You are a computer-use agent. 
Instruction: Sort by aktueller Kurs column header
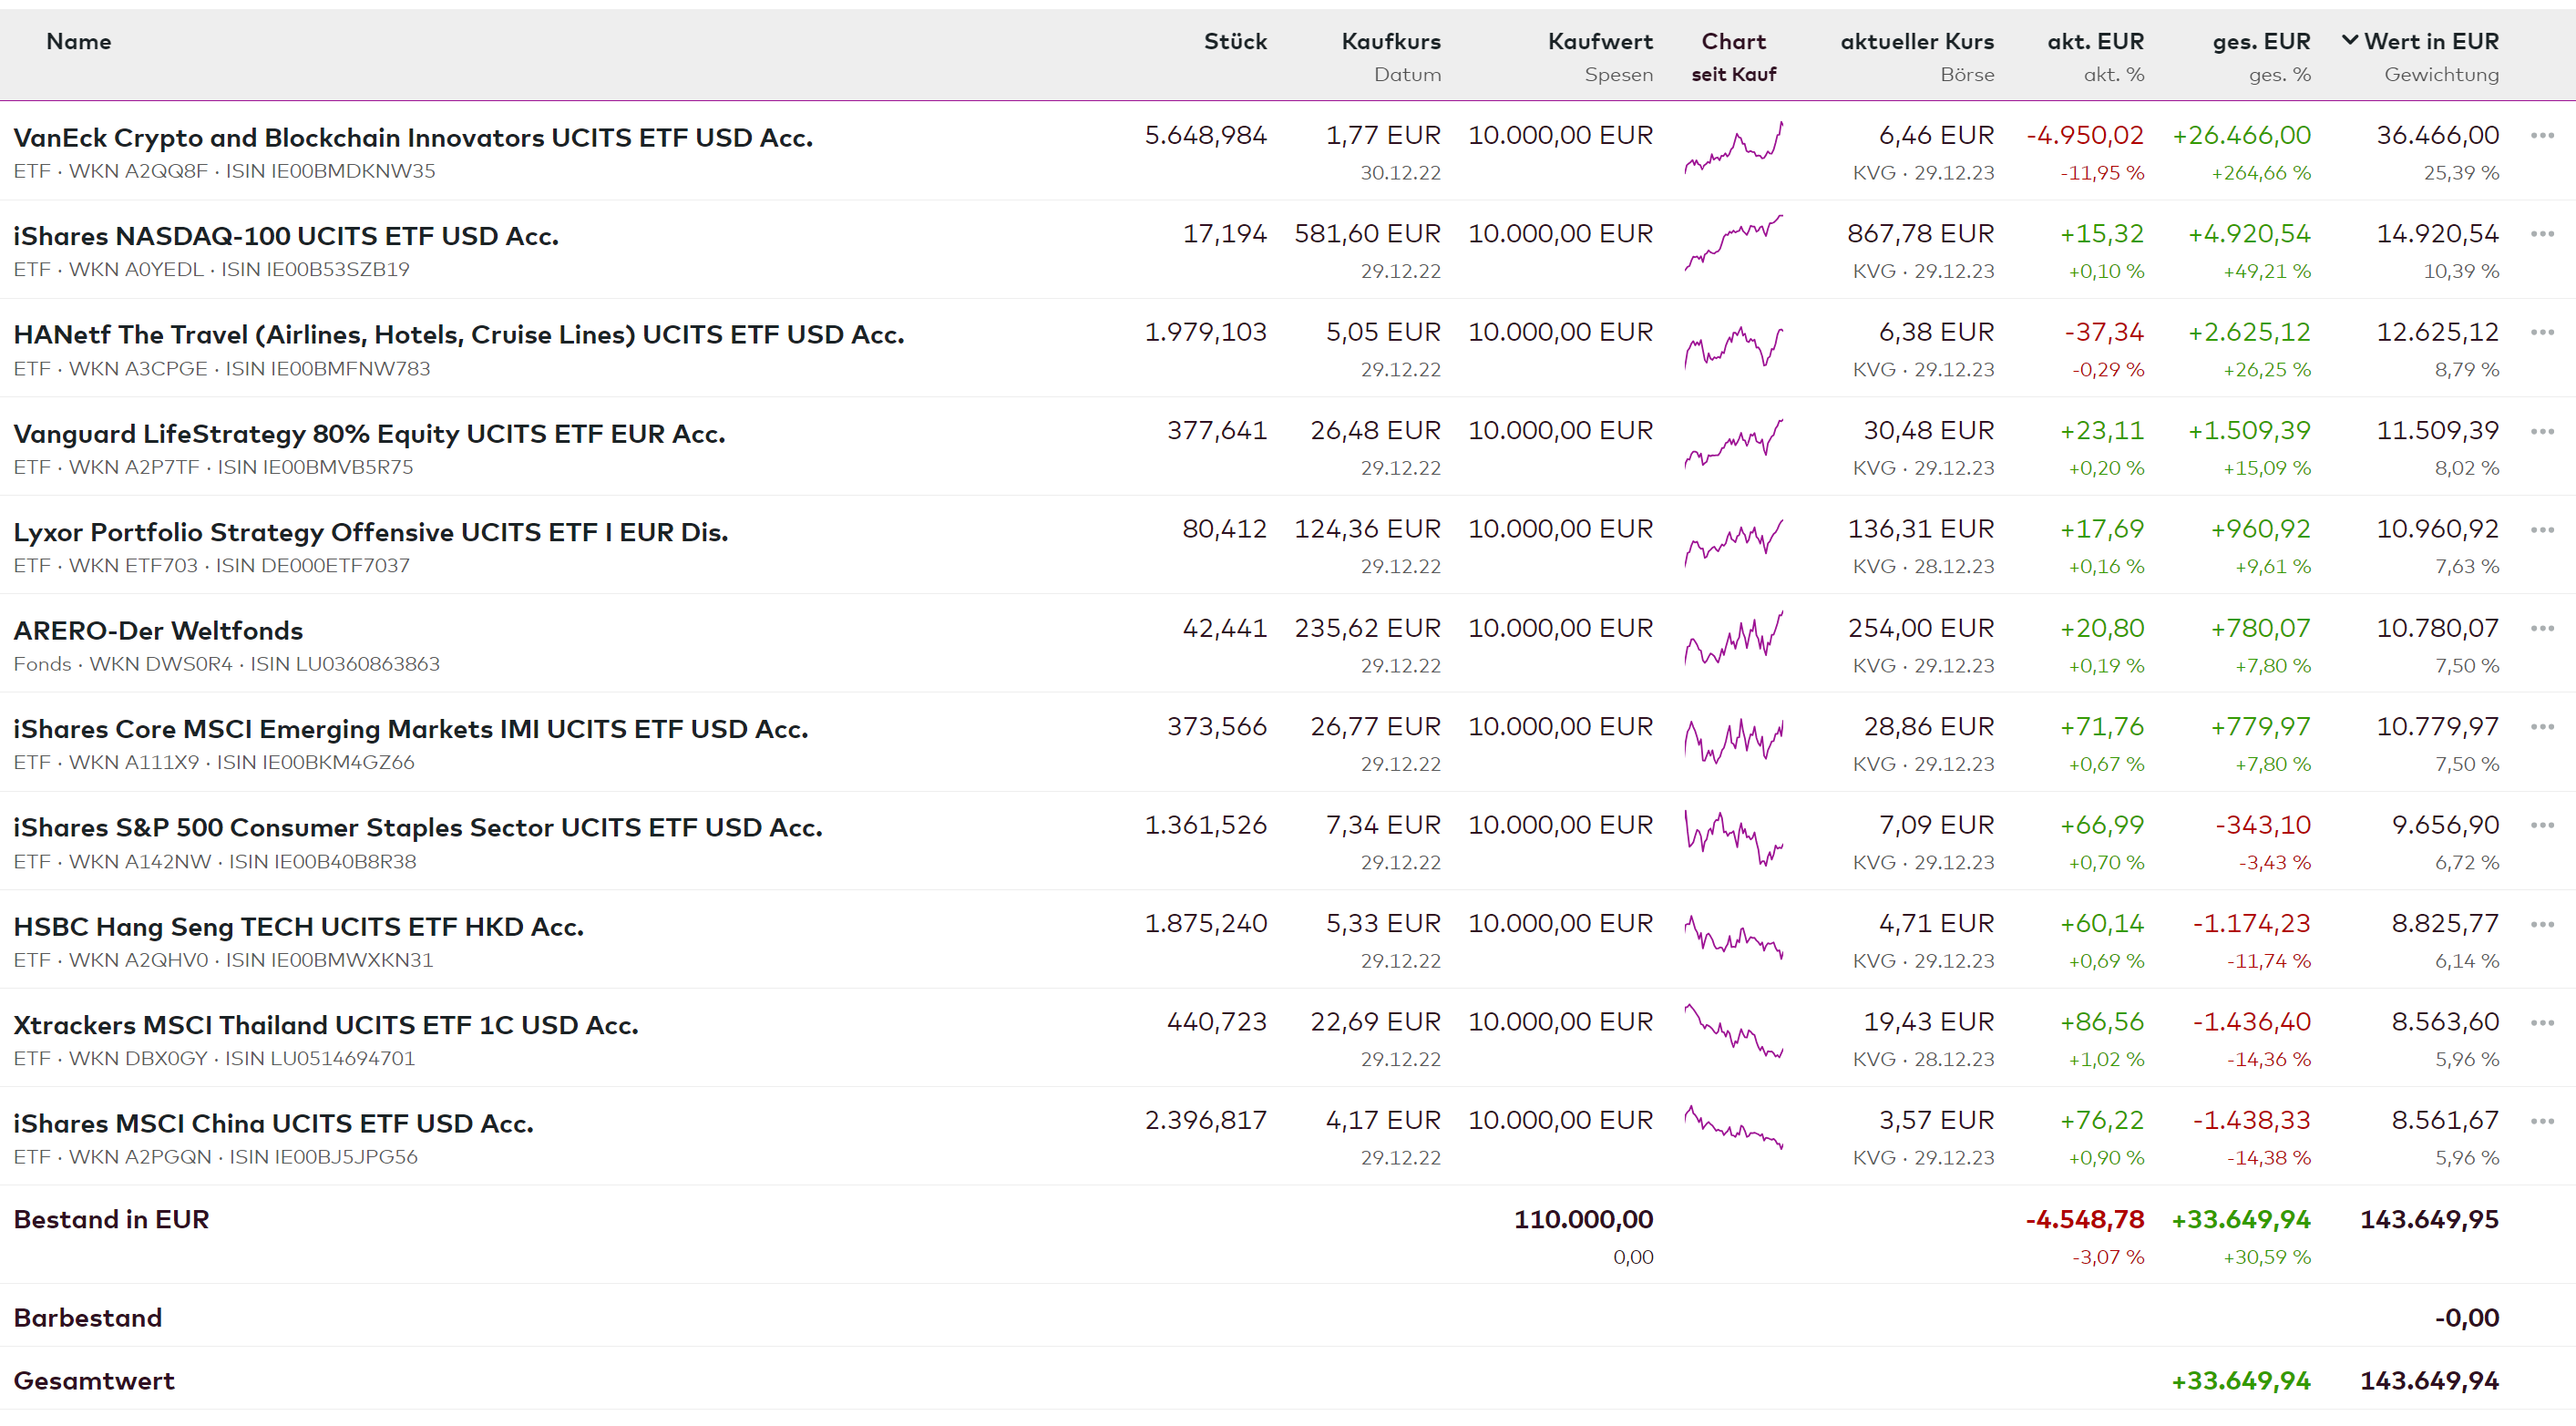pos(1916,41)
